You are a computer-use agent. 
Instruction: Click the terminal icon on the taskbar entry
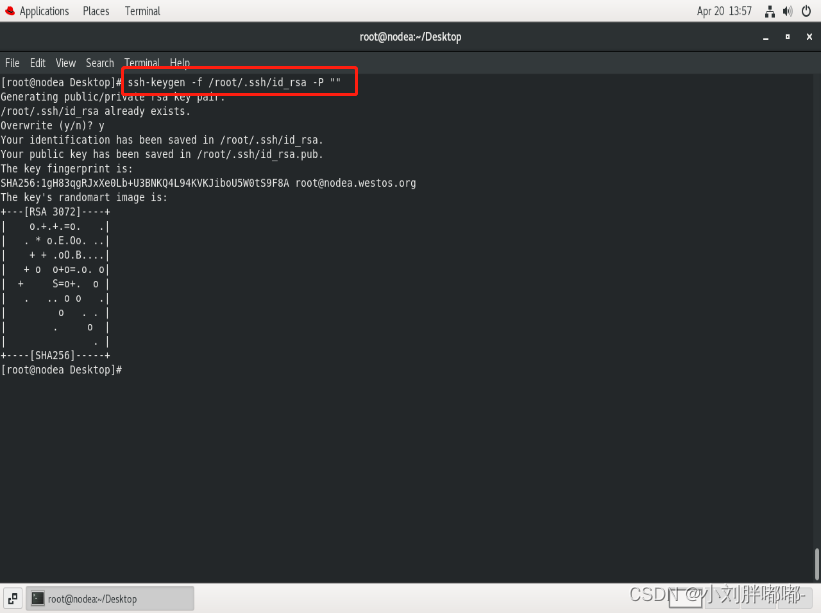39,598
